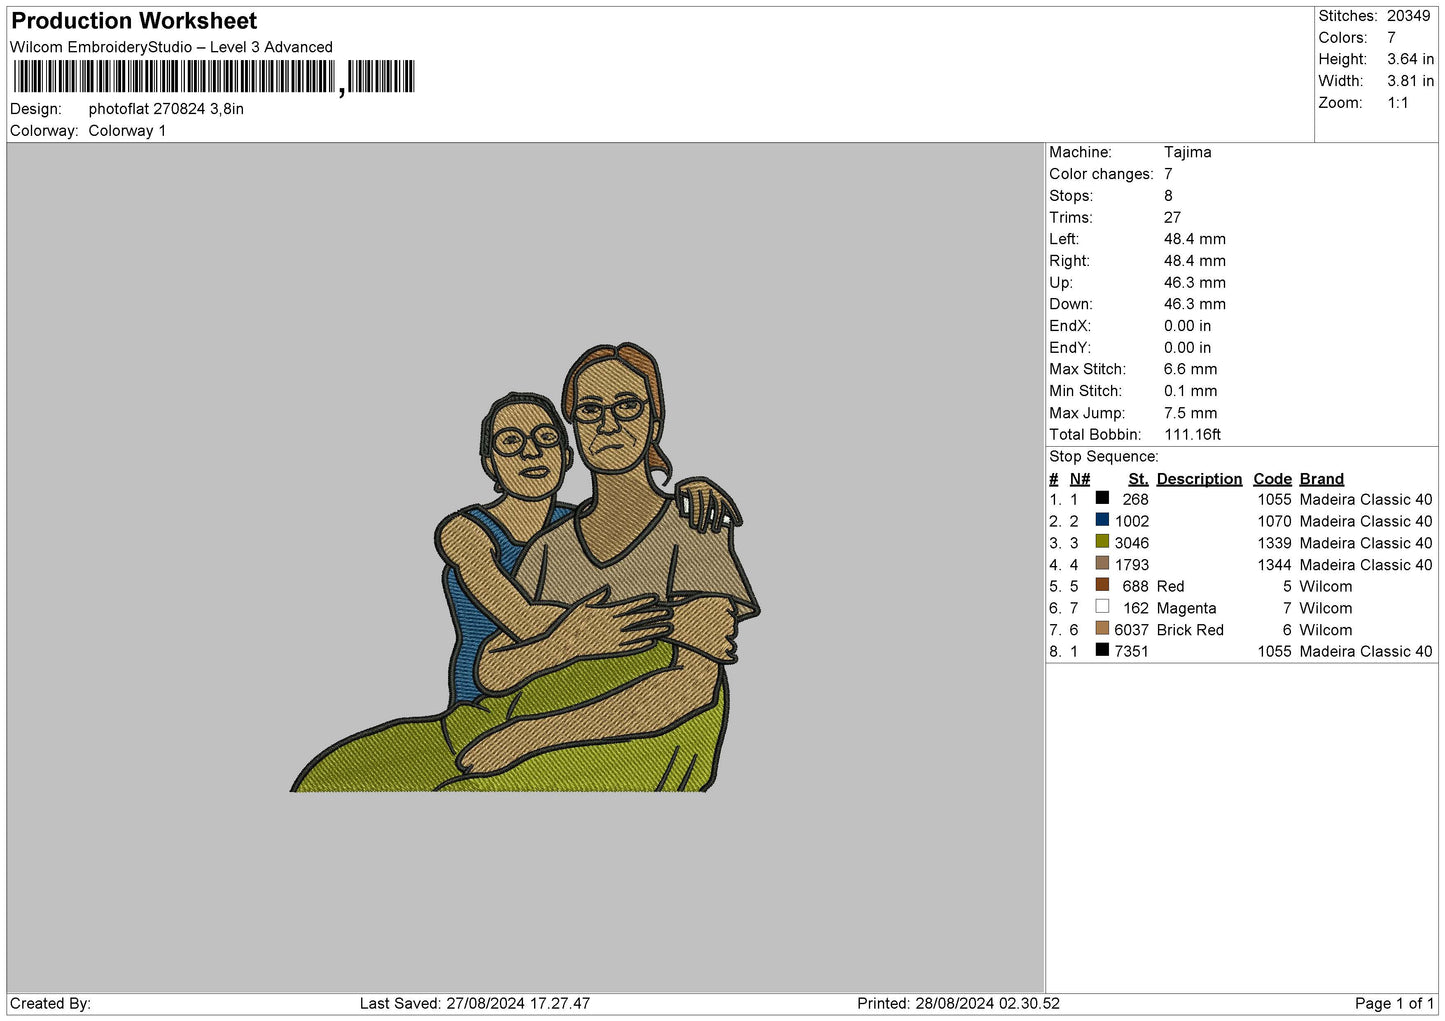Click the Left value 48.4 mm
1445x1021 pixels.
coord(1194,239)
